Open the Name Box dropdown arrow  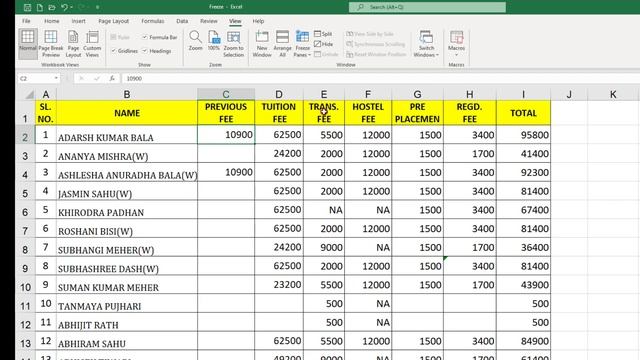(x=56, y=78)
